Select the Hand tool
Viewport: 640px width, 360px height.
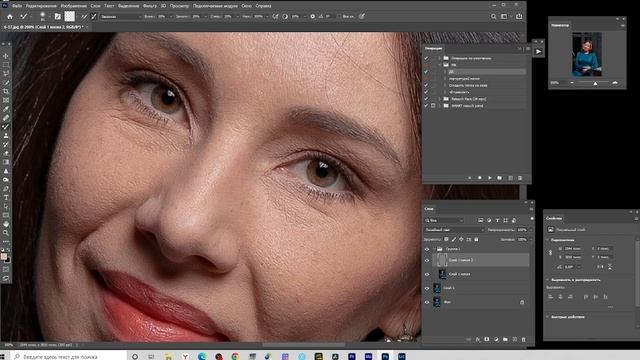pos(6,224)
